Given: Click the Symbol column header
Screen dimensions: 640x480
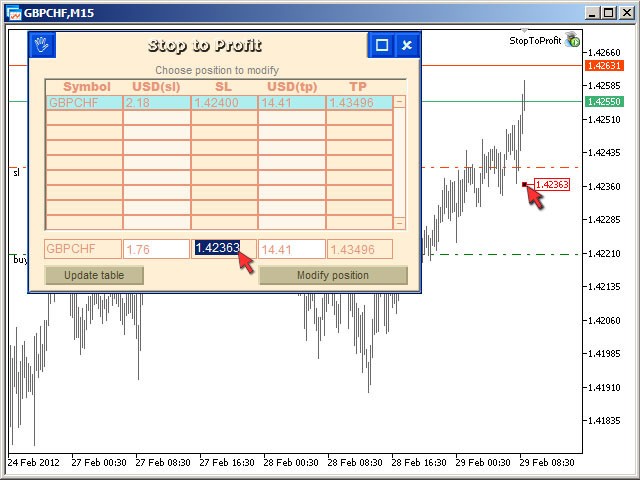Looking at the screenshot, I should pos(87,87).
